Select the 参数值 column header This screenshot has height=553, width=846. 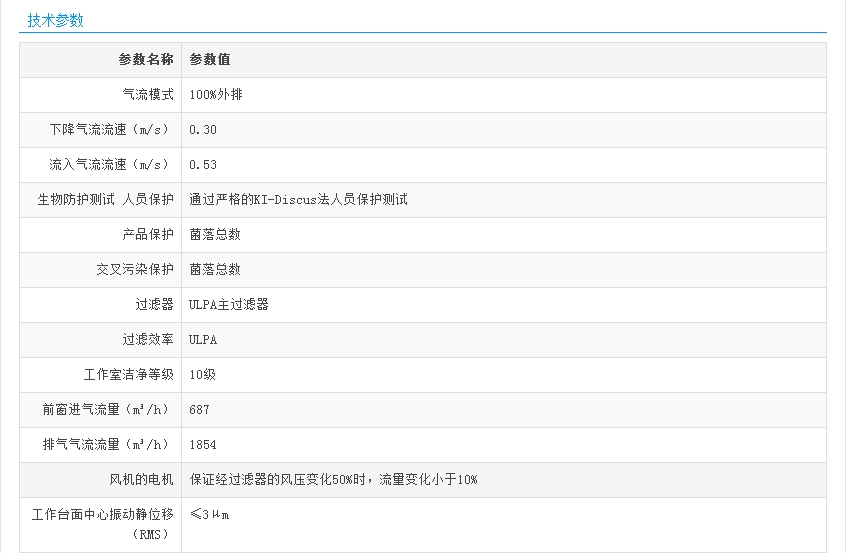pyautogui.click(x=210, y=60)
